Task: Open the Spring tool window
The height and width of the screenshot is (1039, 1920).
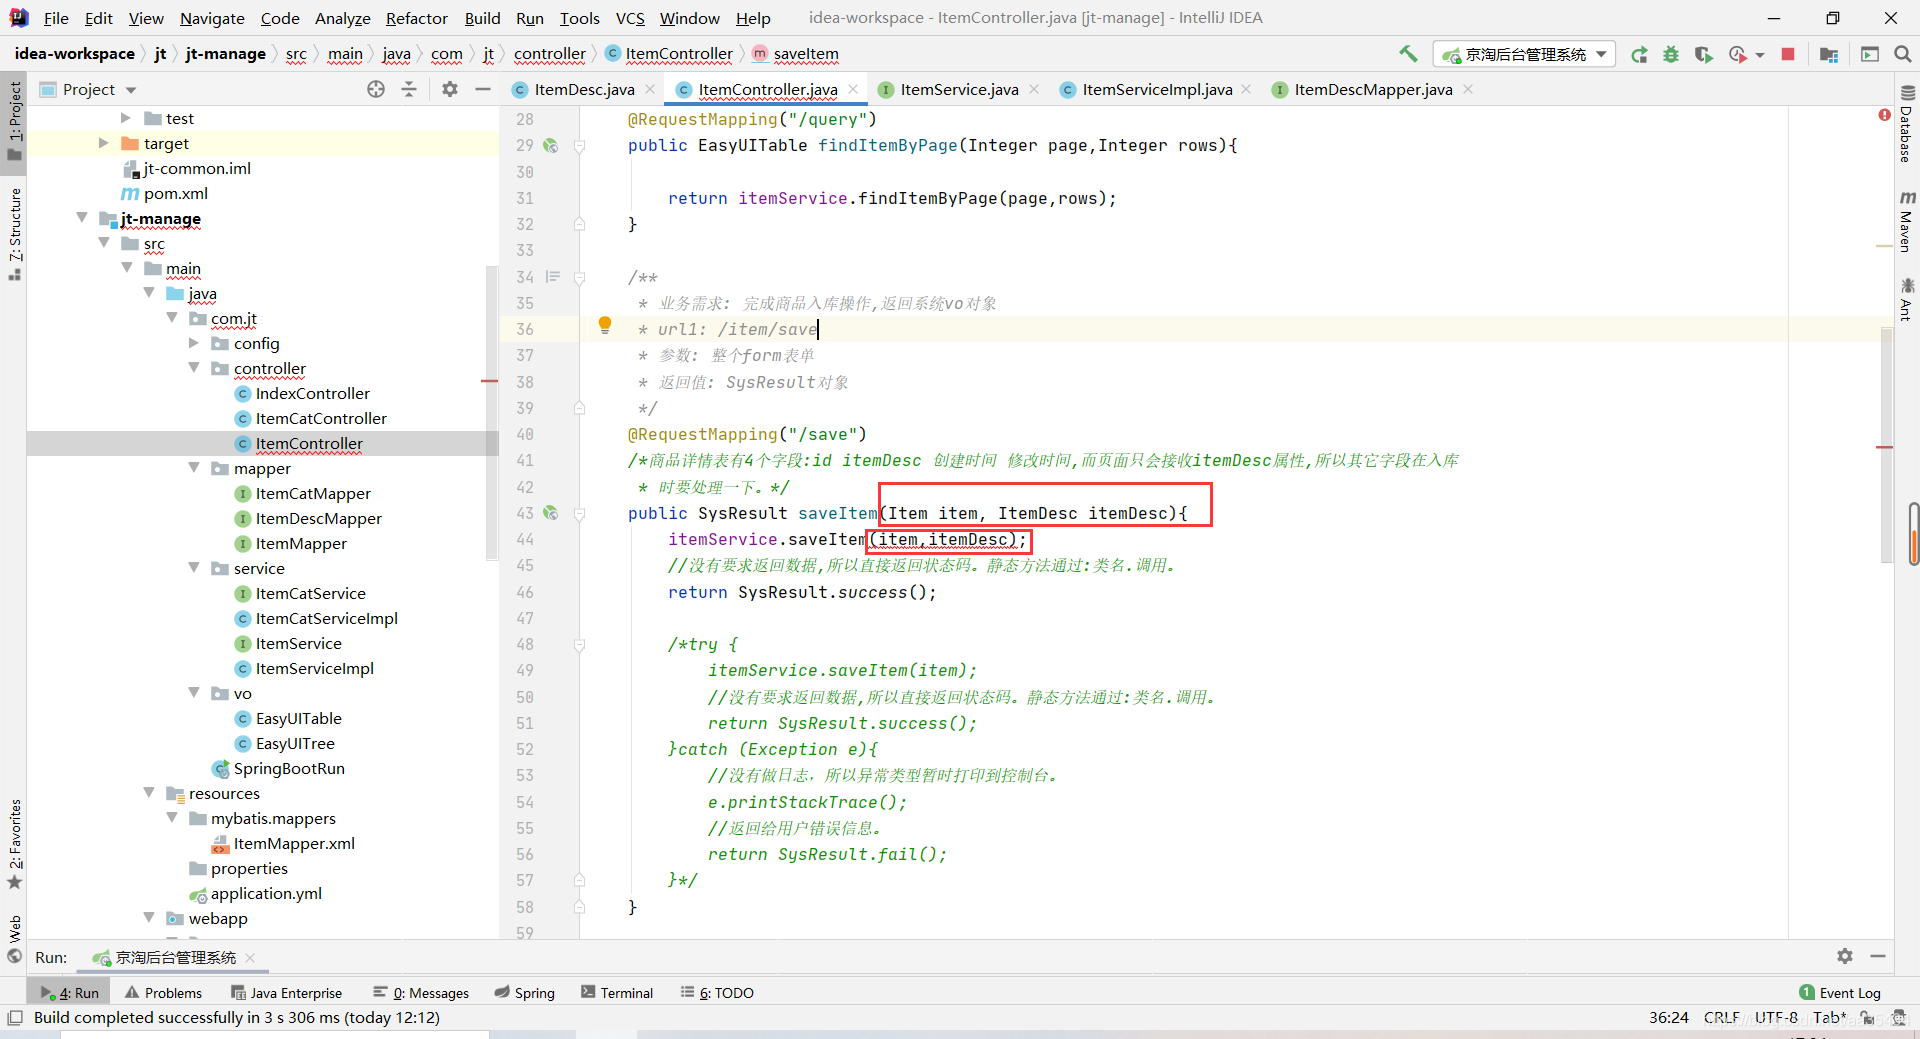Action: pos(524,992)
